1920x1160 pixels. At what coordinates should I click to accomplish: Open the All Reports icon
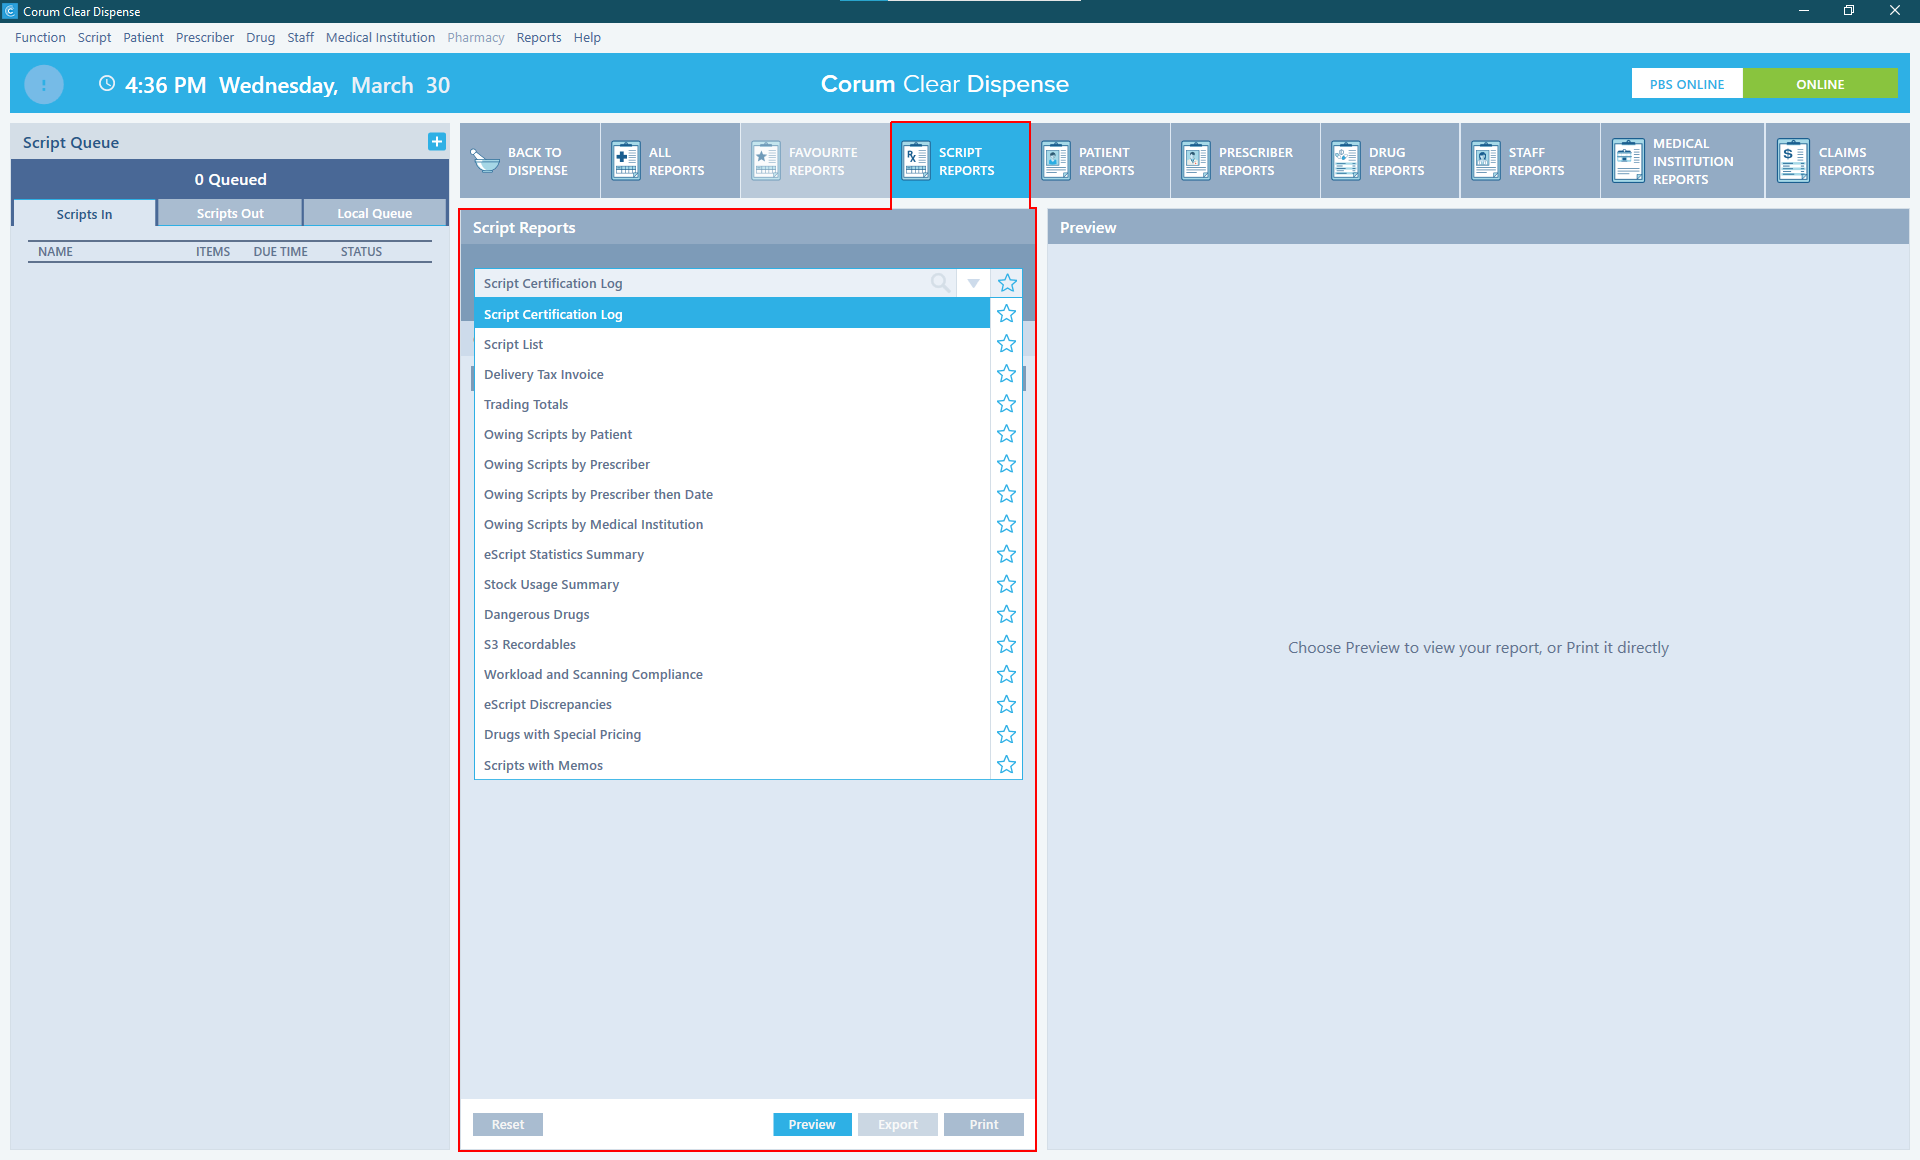point(626,161)
